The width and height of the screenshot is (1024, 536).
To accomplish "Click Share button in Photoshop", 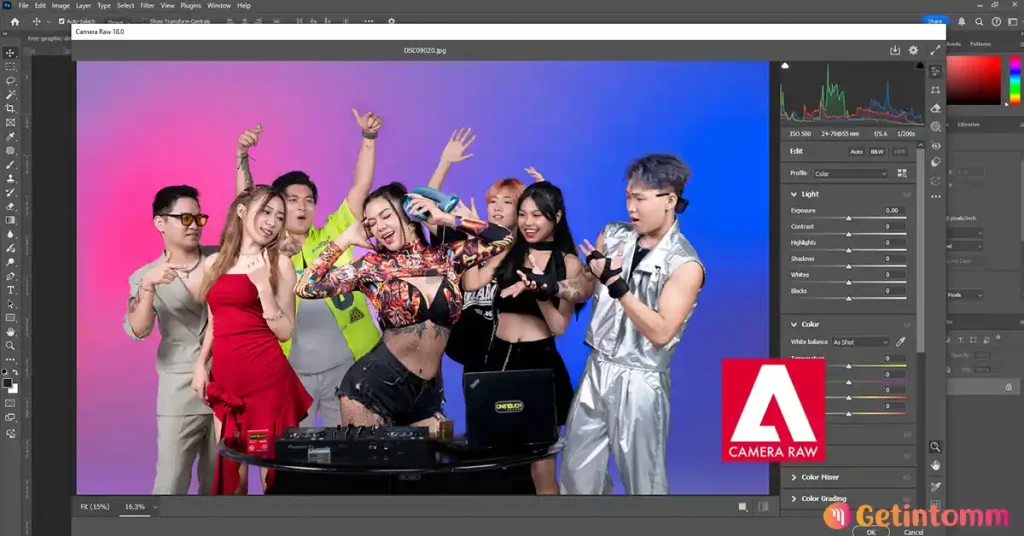I will tap(935, 22).
